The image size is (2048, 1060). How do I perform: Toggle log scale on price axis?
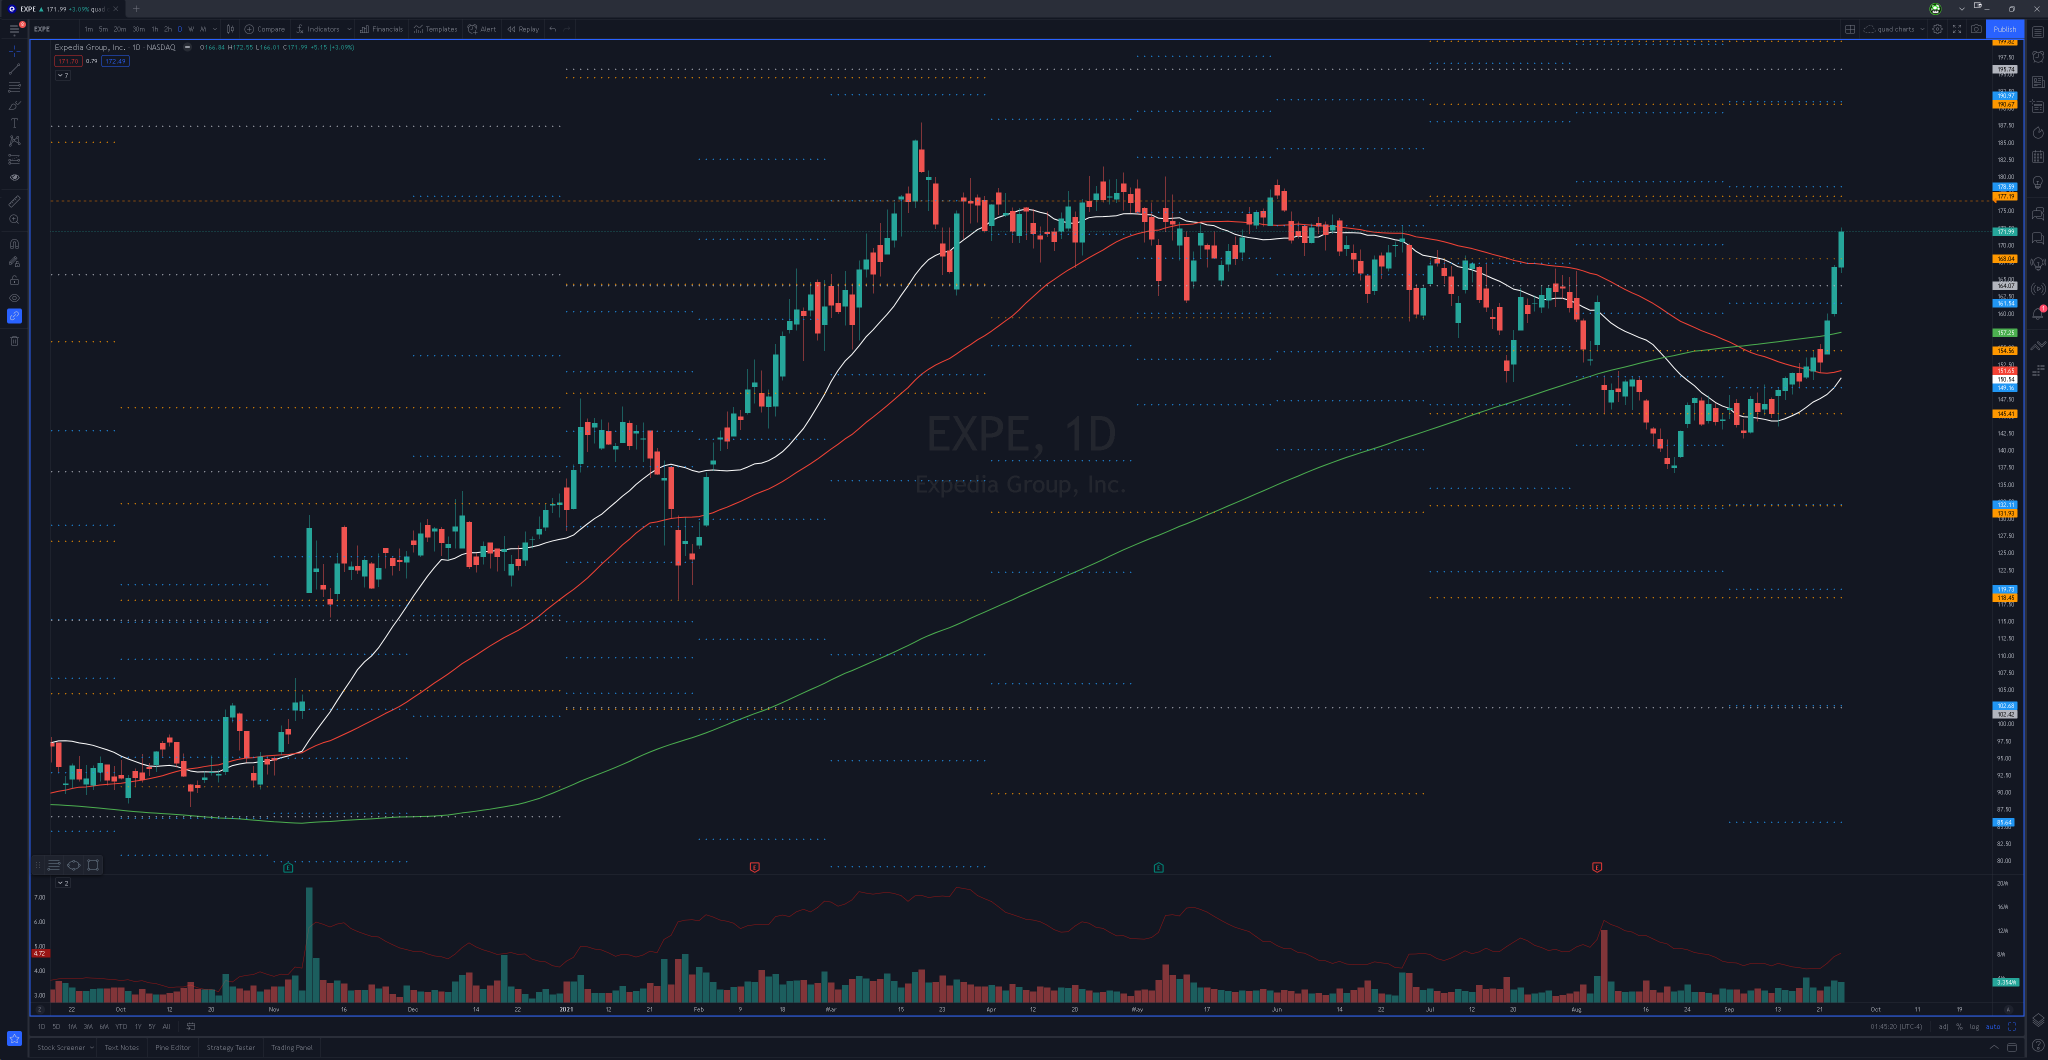(1974, 1026)
